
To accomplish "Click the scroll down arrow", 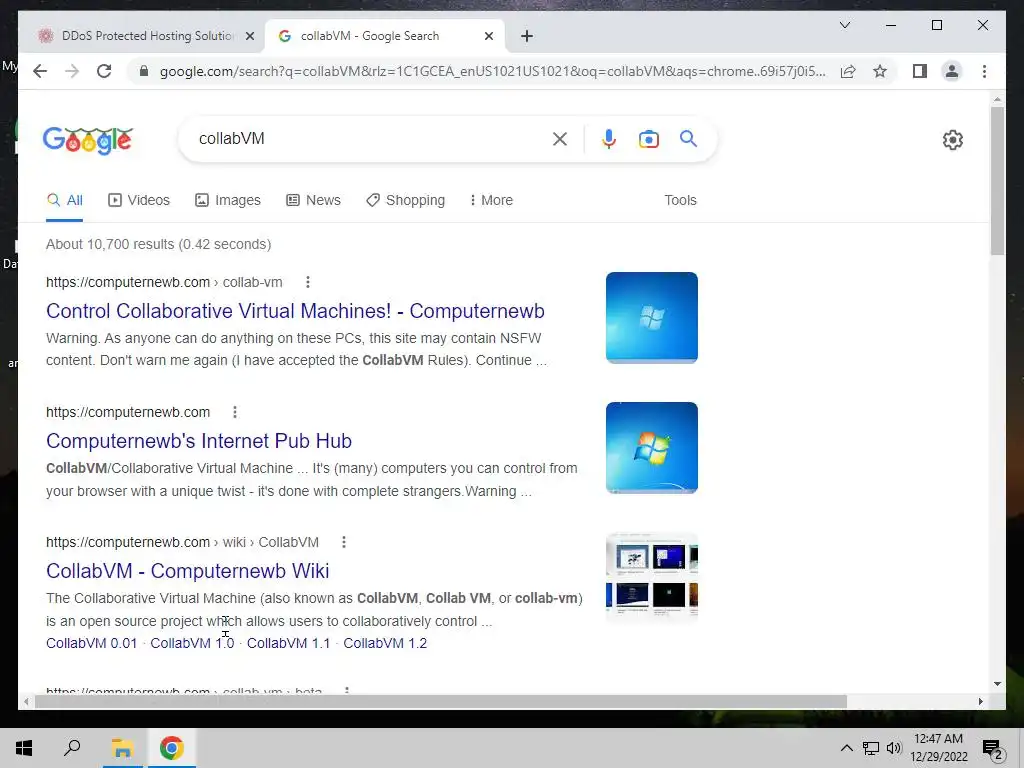I will pos(997,684).
